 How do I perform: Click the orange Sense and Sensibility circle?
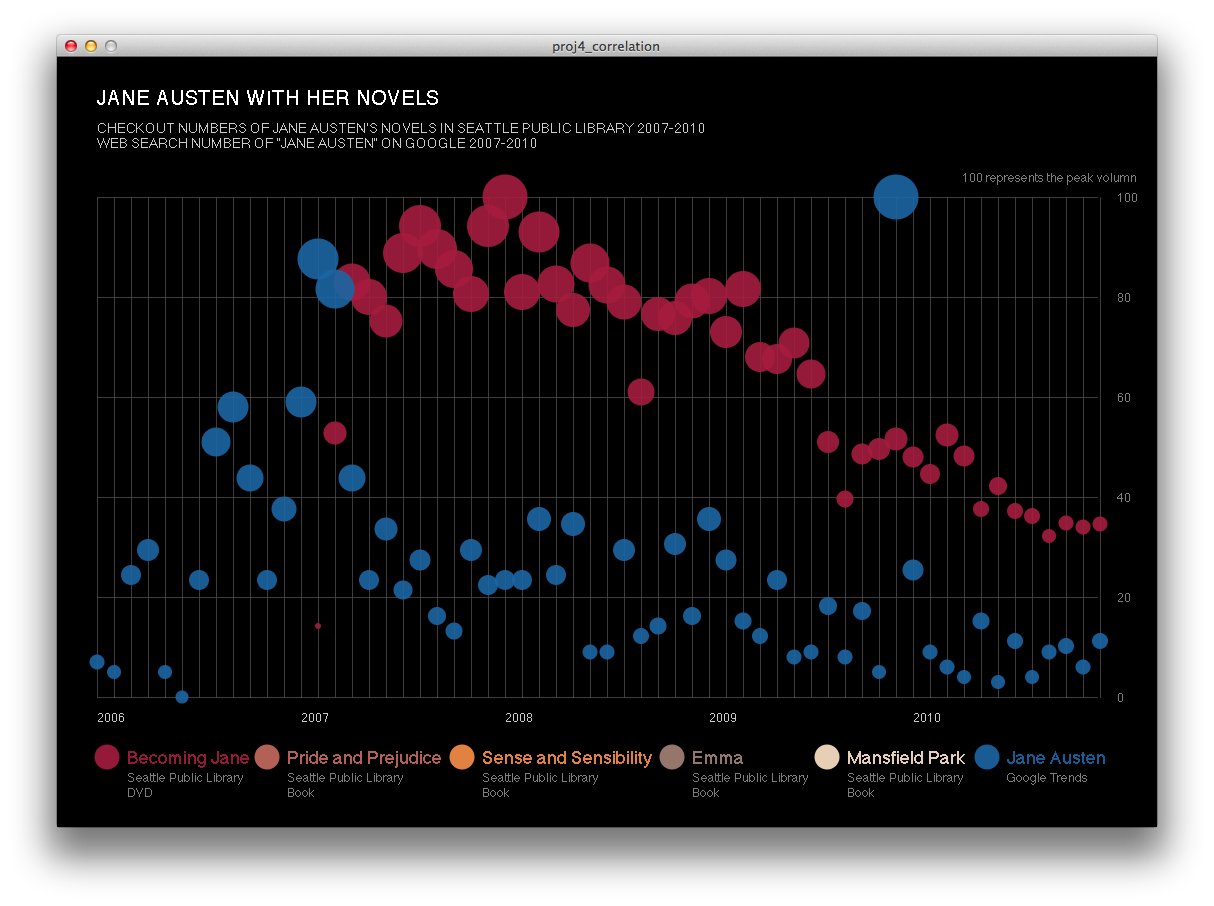tap(462, 758)
